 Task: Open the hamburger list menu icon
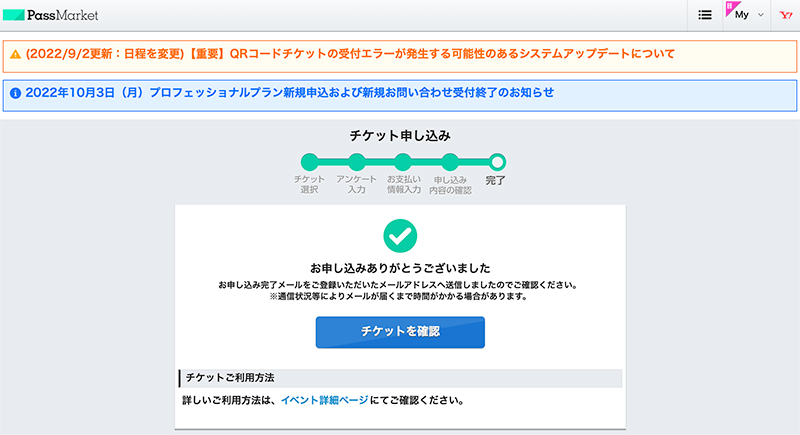click(705, 15)
